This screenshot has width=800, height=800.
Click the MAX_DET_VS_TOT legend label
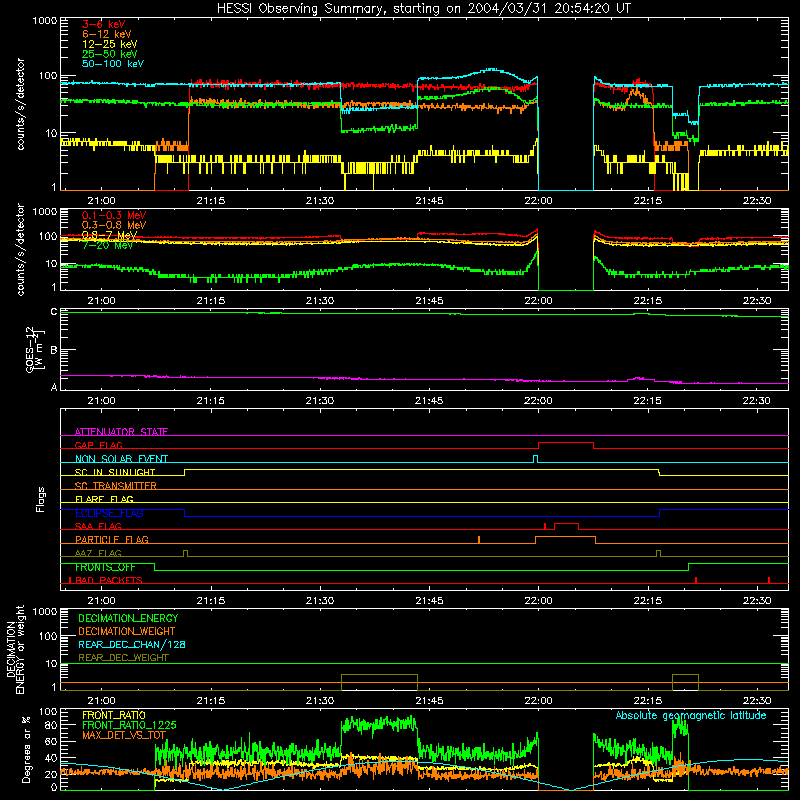(x=124, y=735)
